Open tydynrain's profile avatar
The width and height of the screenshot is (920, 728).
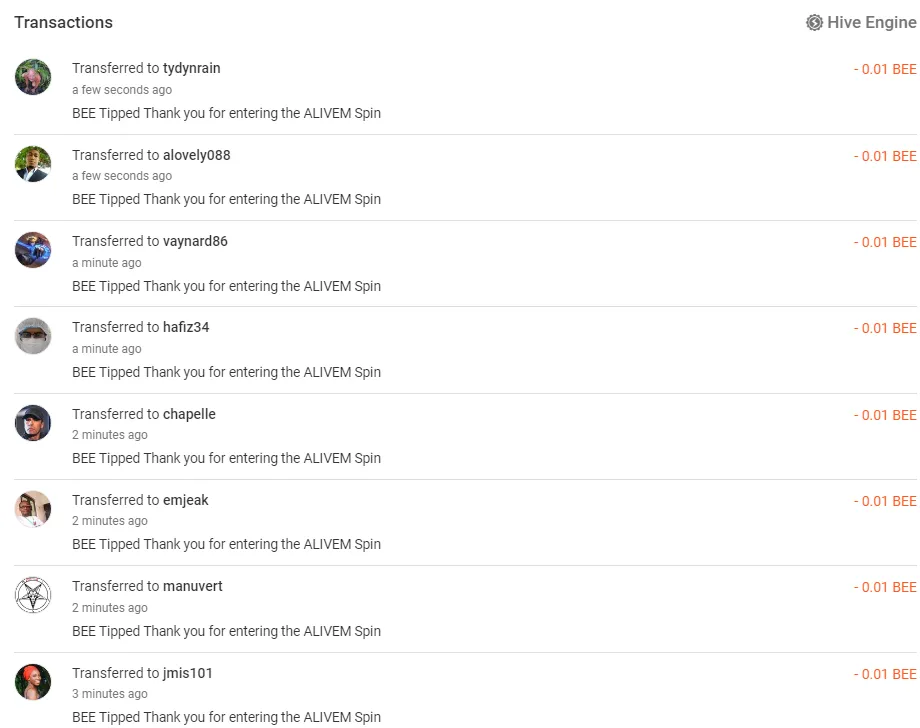[x=33, y=77]
